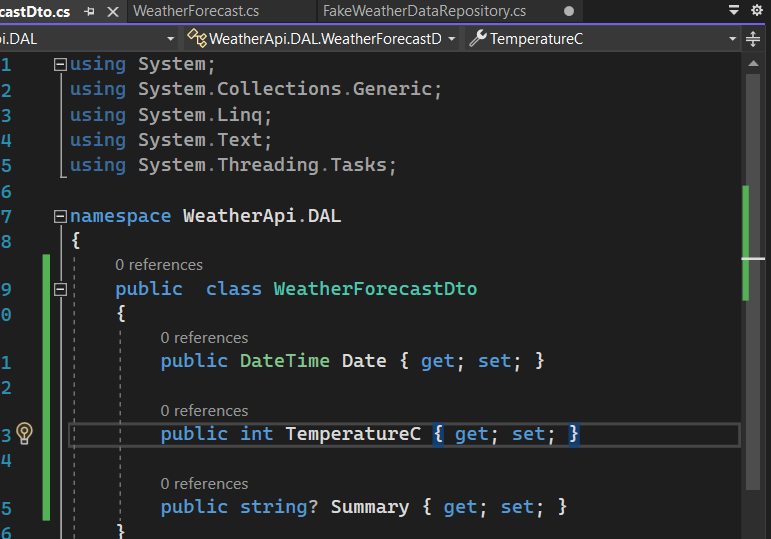Image resolution: width=771 pixels, height=539 pixels.
Task: Click the unsaved dot on FakeWeatherDataRepository.cs tab
Action: pos(569,11)
